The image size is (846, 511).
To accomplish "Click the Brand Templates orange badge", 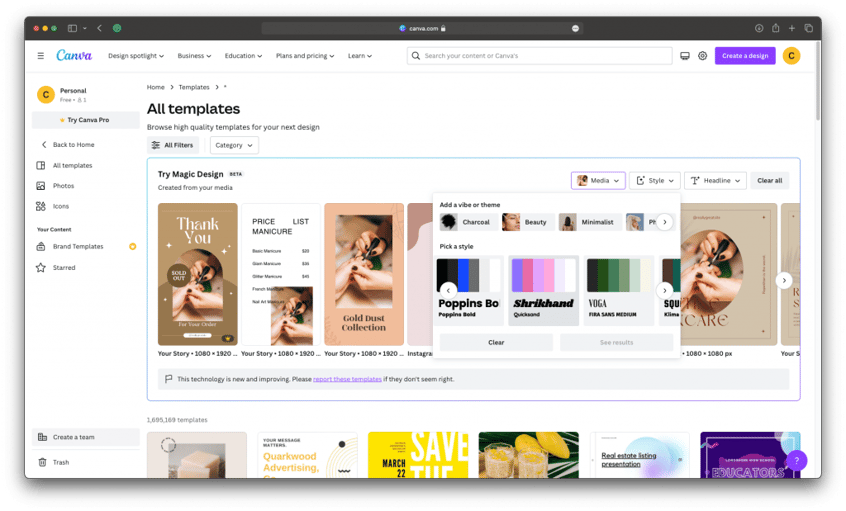I will [x=132, y=247].
